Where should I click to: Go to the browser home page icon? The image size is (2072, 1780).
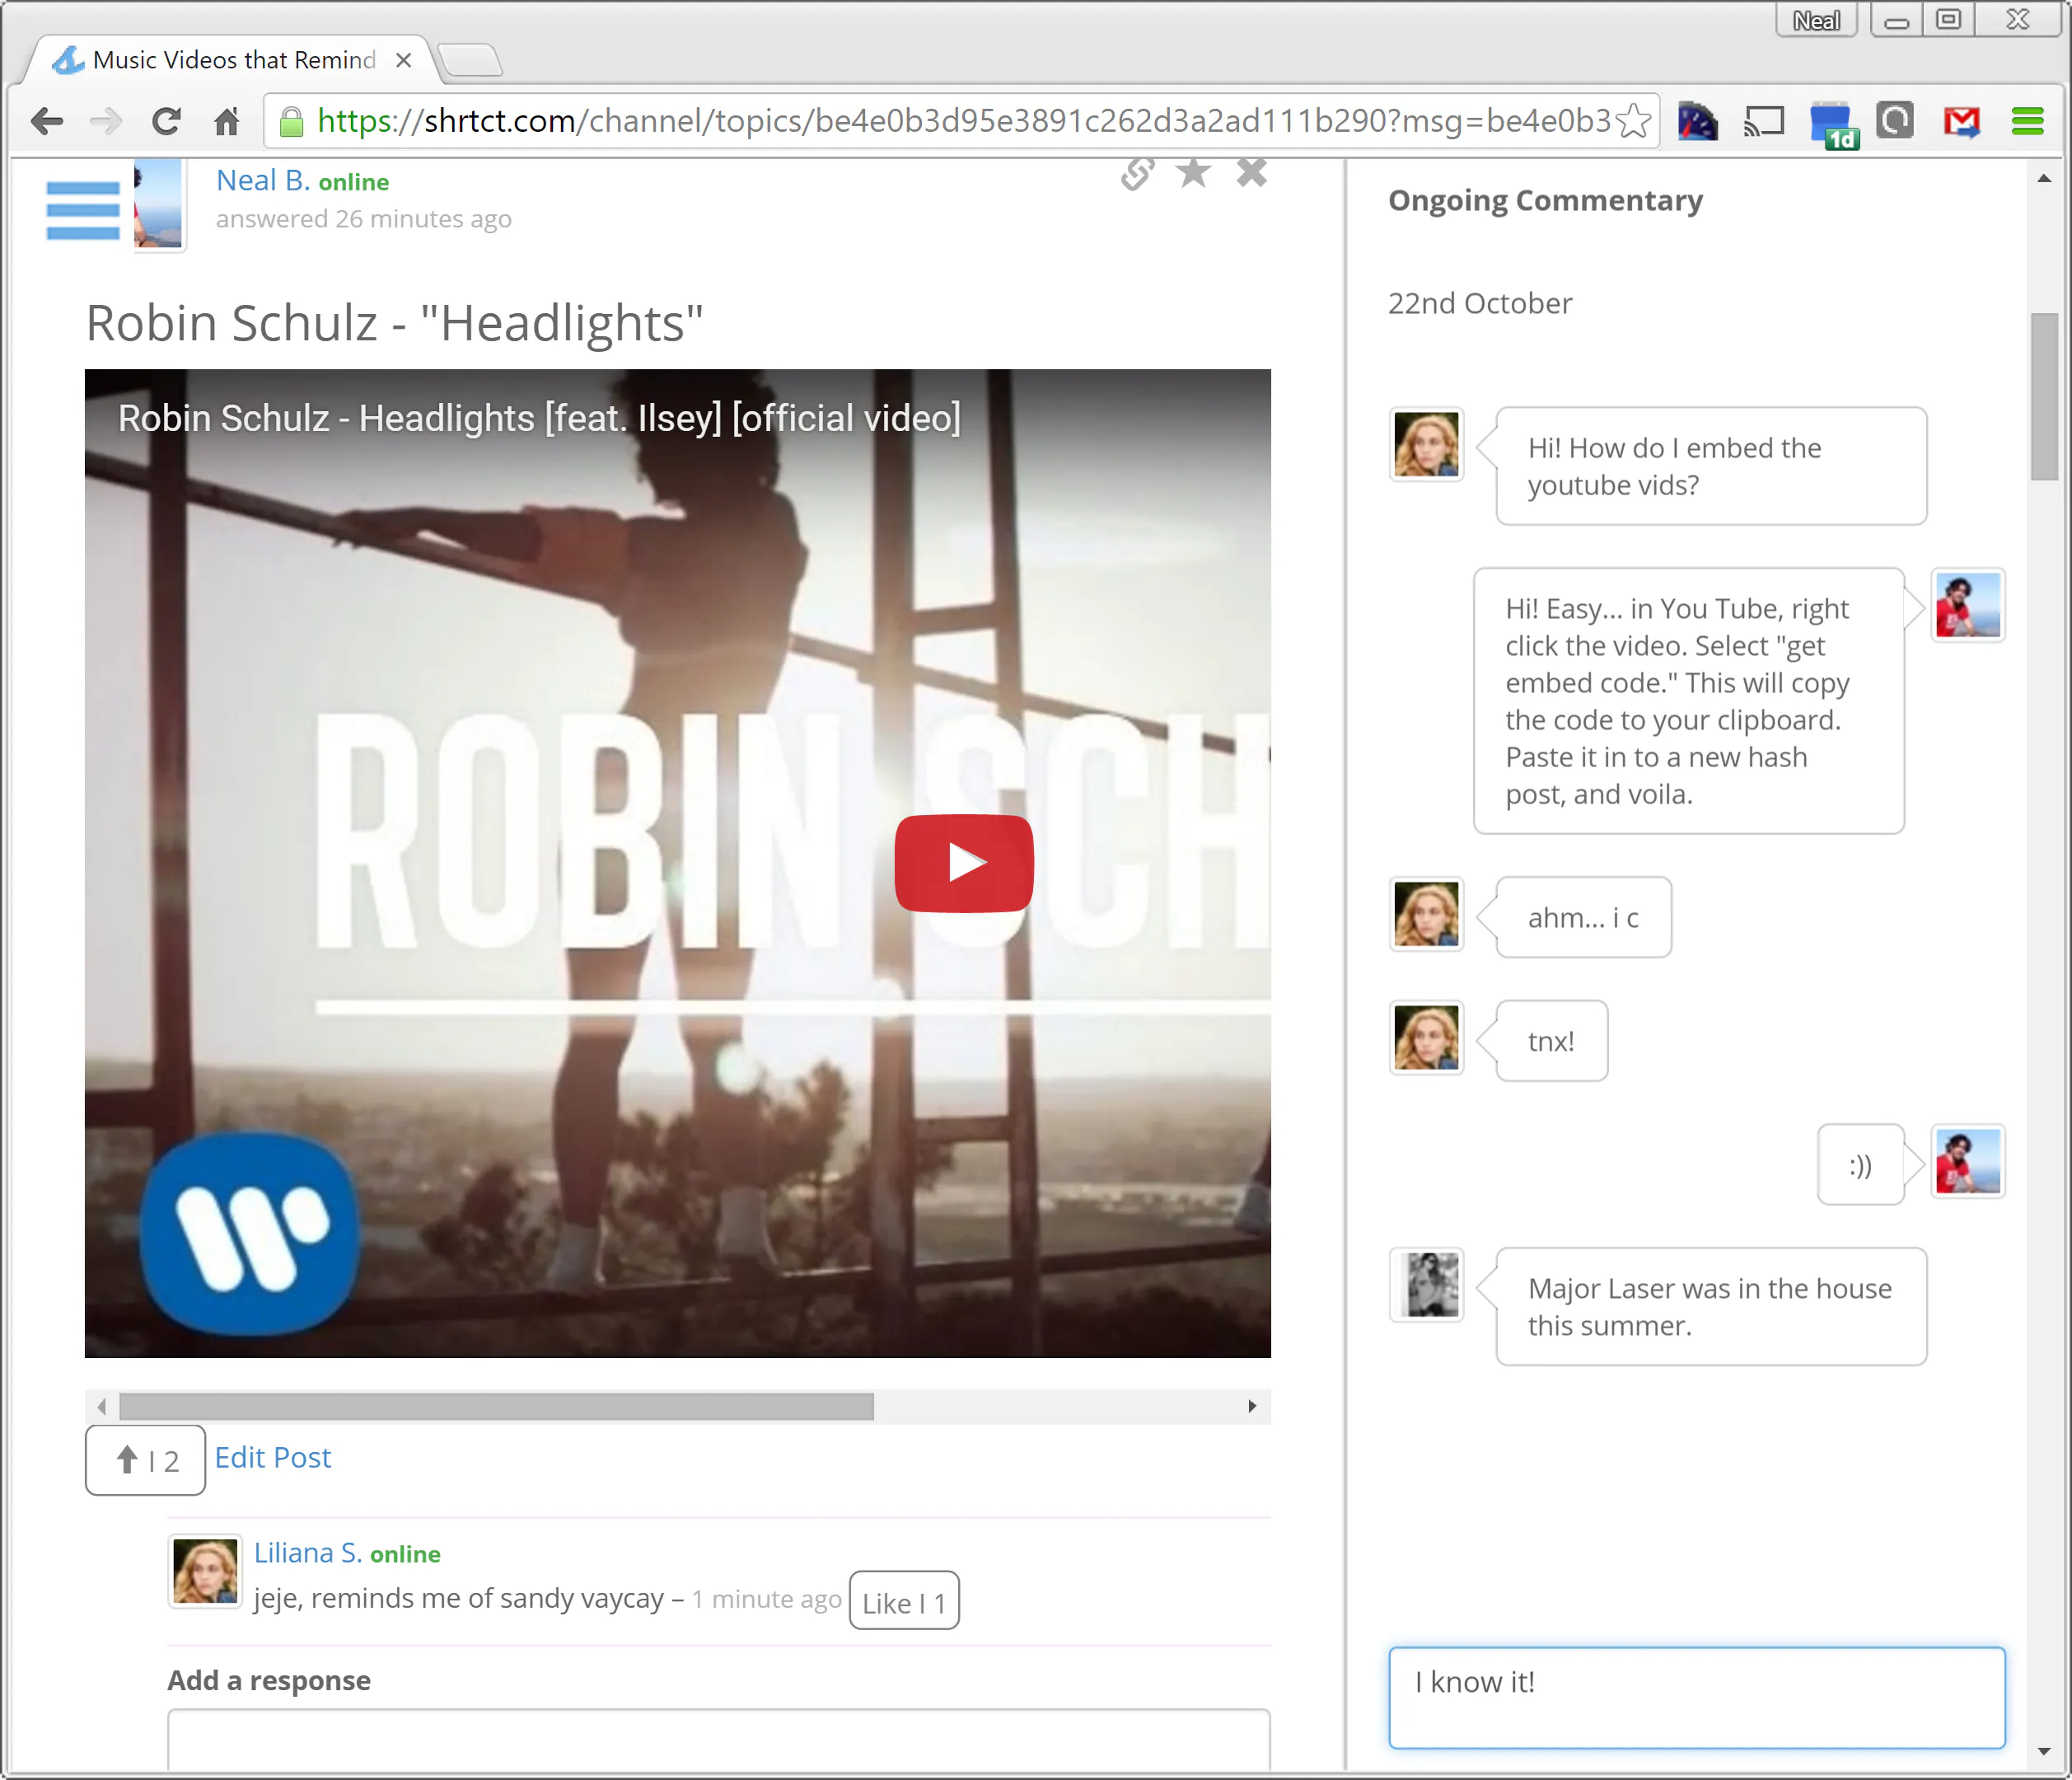pos(227,122)
